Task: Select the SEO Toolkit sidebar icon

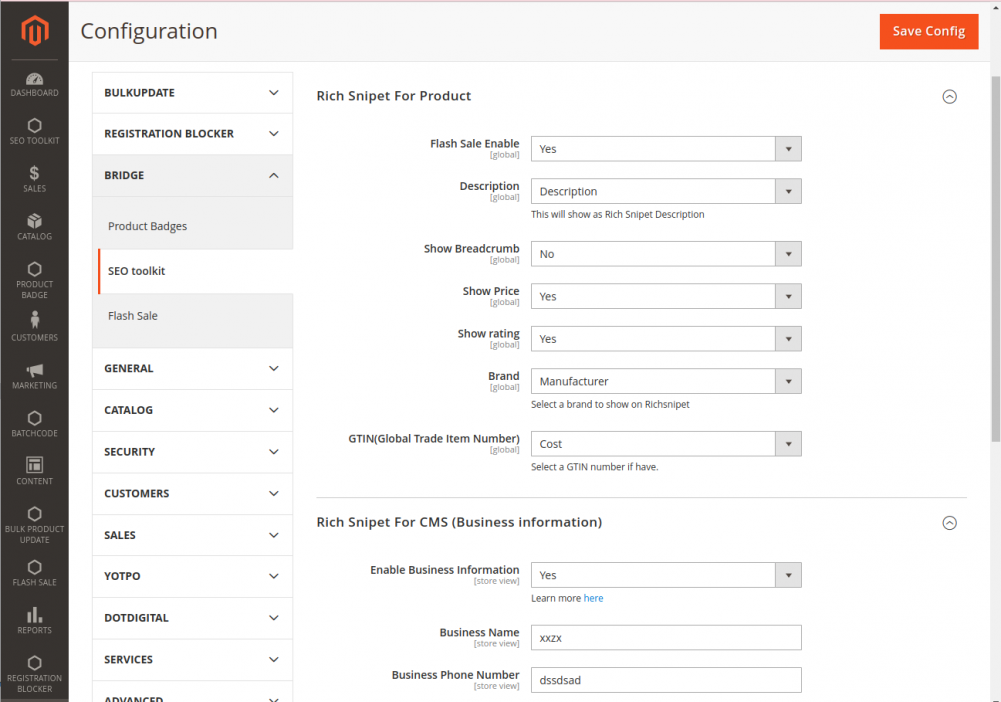Action: tap(34, 130)
